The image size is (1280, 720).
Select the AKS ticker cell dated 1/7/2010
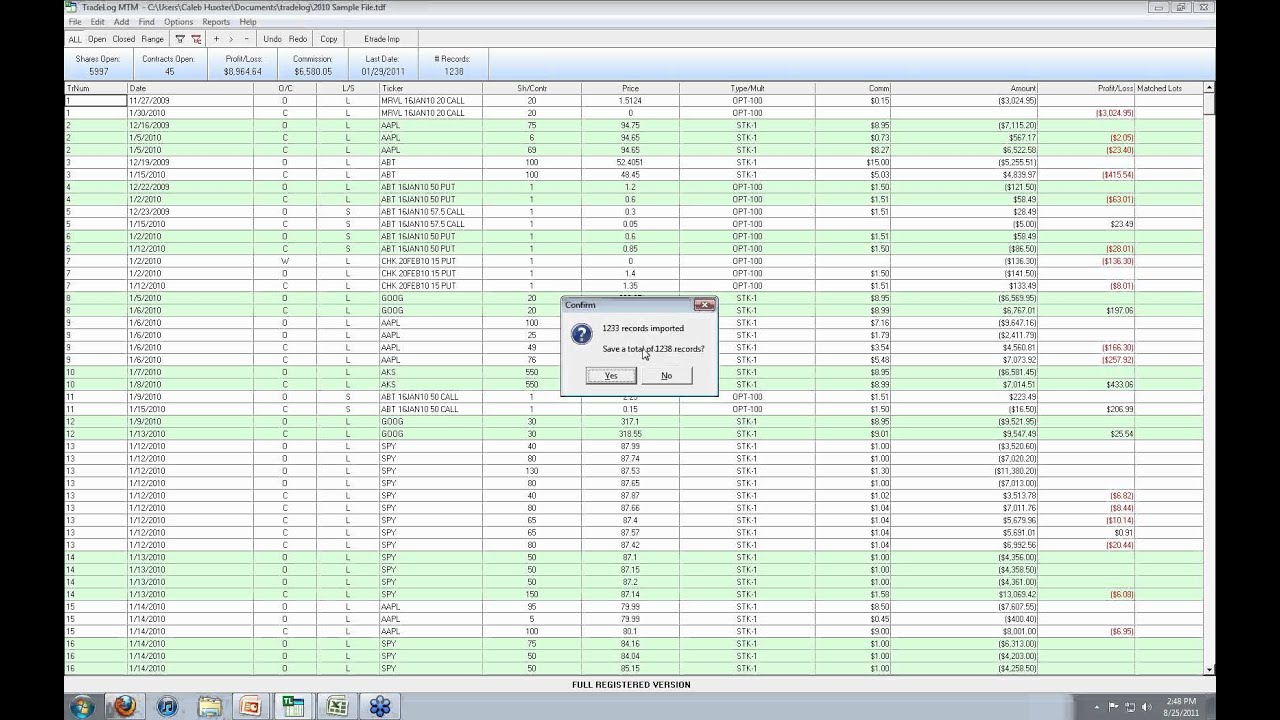click(431, 372)
